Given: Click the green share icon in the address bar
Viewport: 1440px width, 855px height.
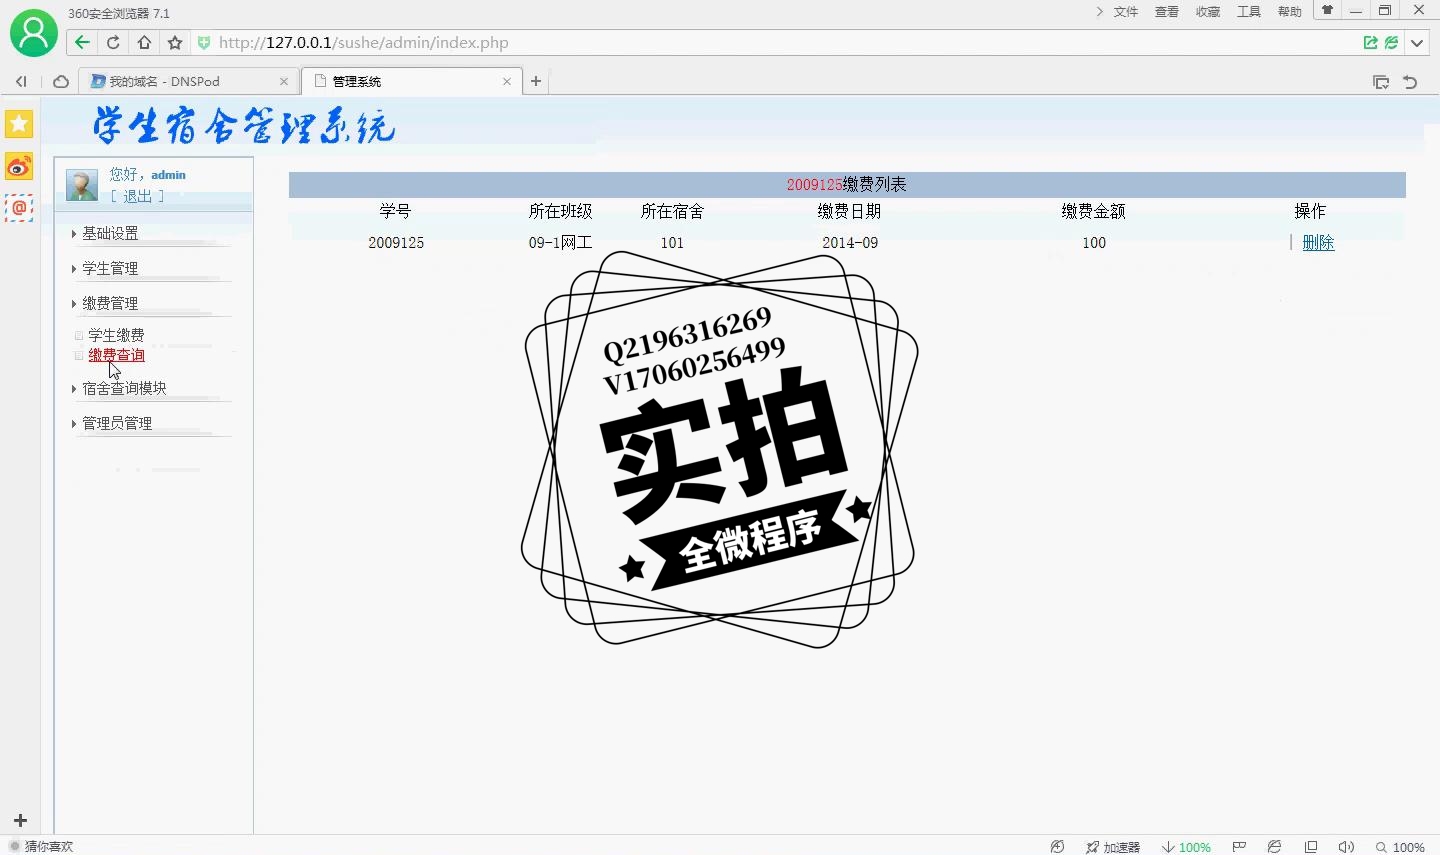Looking at the screenshot, I should [1371, 42].
